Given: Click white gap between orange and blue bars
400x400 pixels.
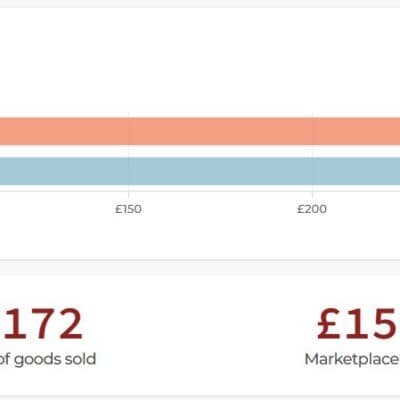Looking at the screenshot, I should (x=200, y=151).
